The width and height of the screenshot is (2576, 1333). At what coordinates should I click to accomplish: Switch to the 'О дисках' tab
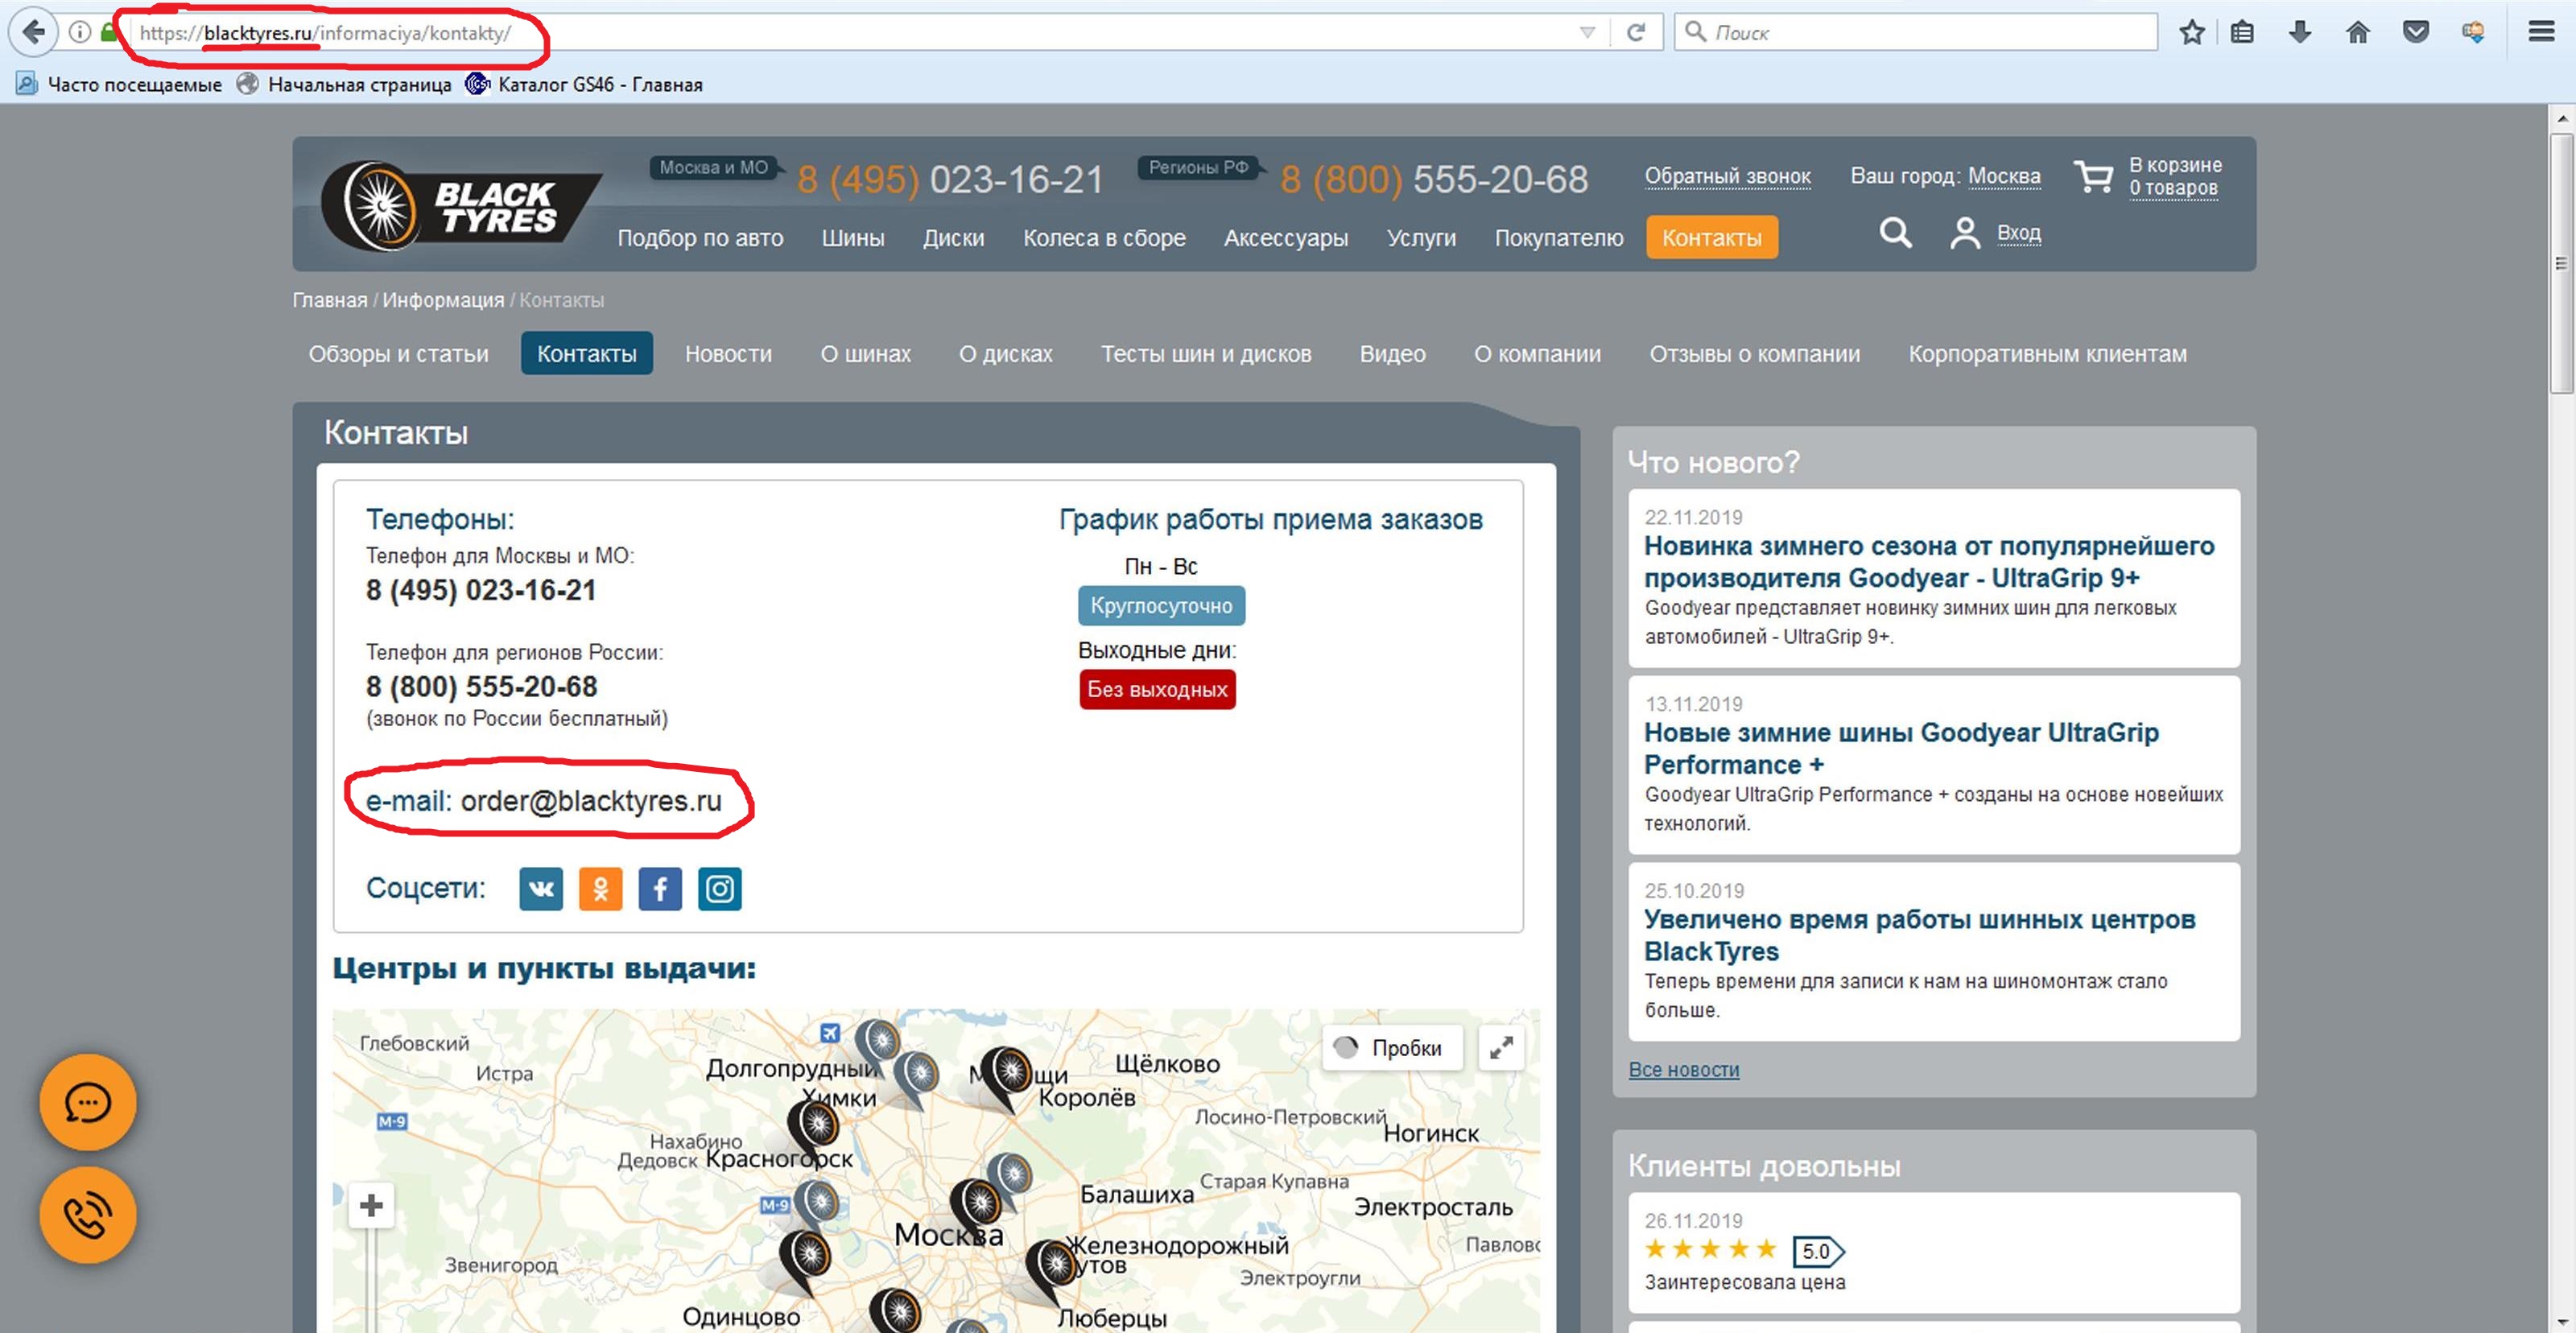click(1005, 354)
